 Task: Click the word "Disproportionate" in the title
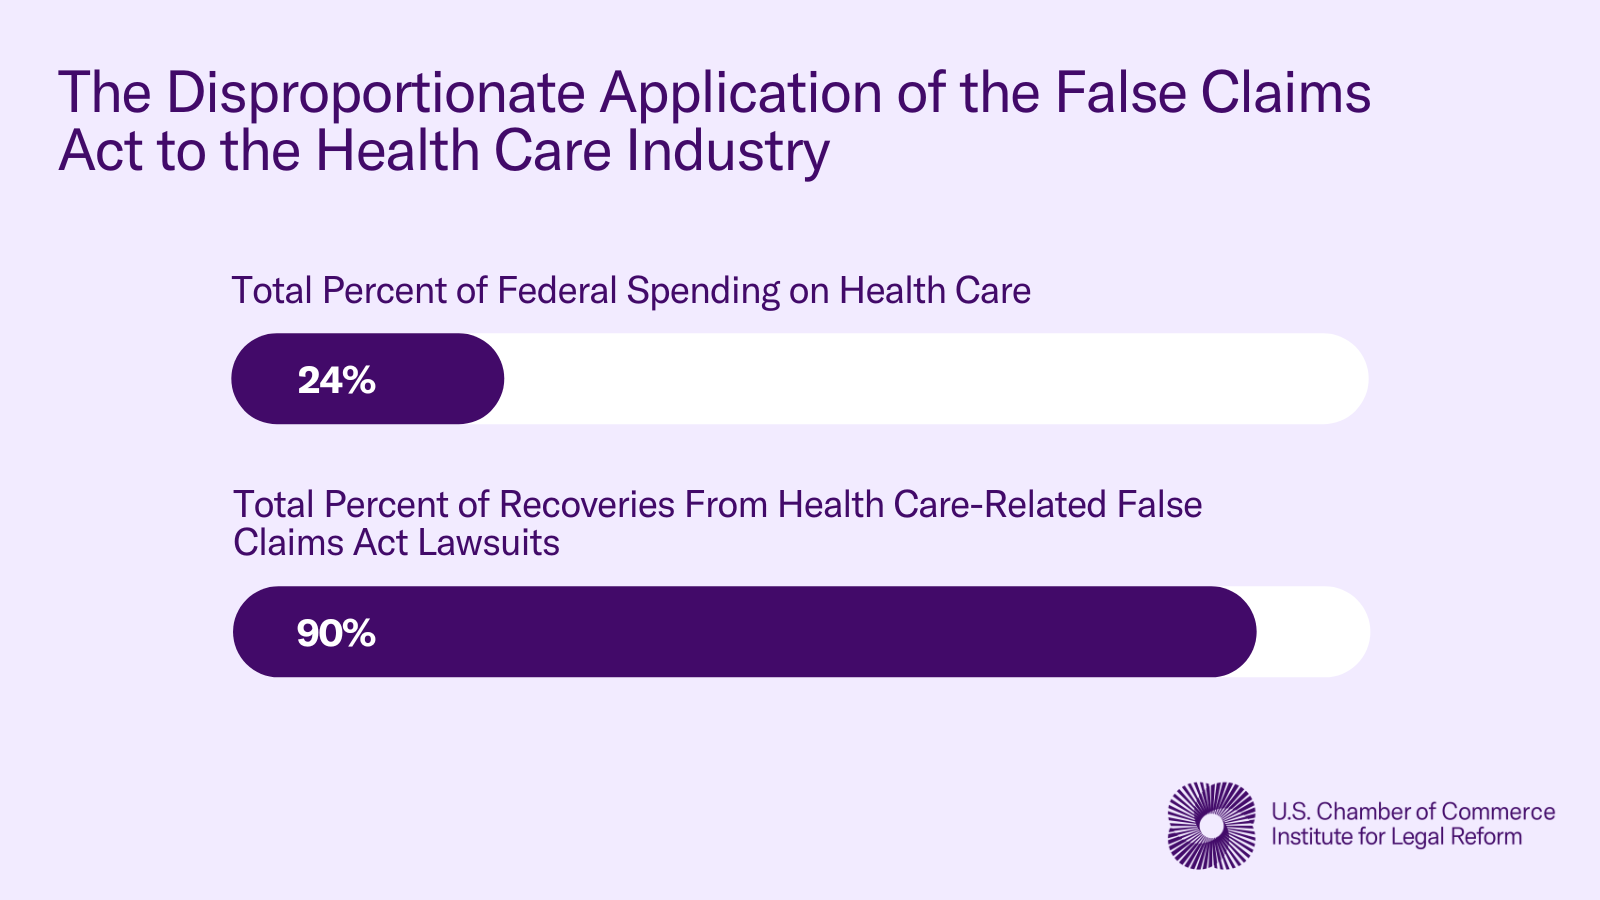click(x=375, y=93)
